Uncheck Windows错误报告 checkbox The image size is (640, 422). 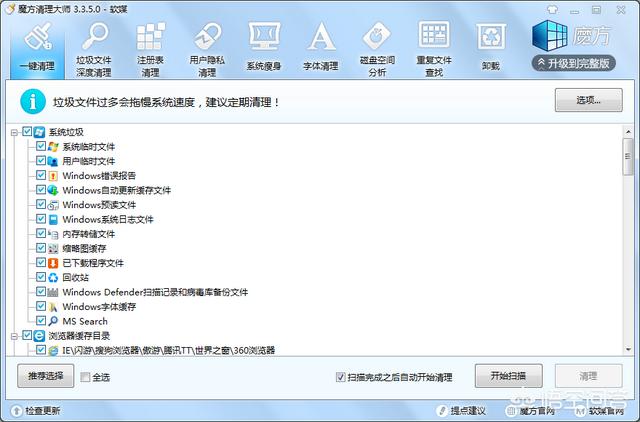pyautogui.click(x=40, y=175)
